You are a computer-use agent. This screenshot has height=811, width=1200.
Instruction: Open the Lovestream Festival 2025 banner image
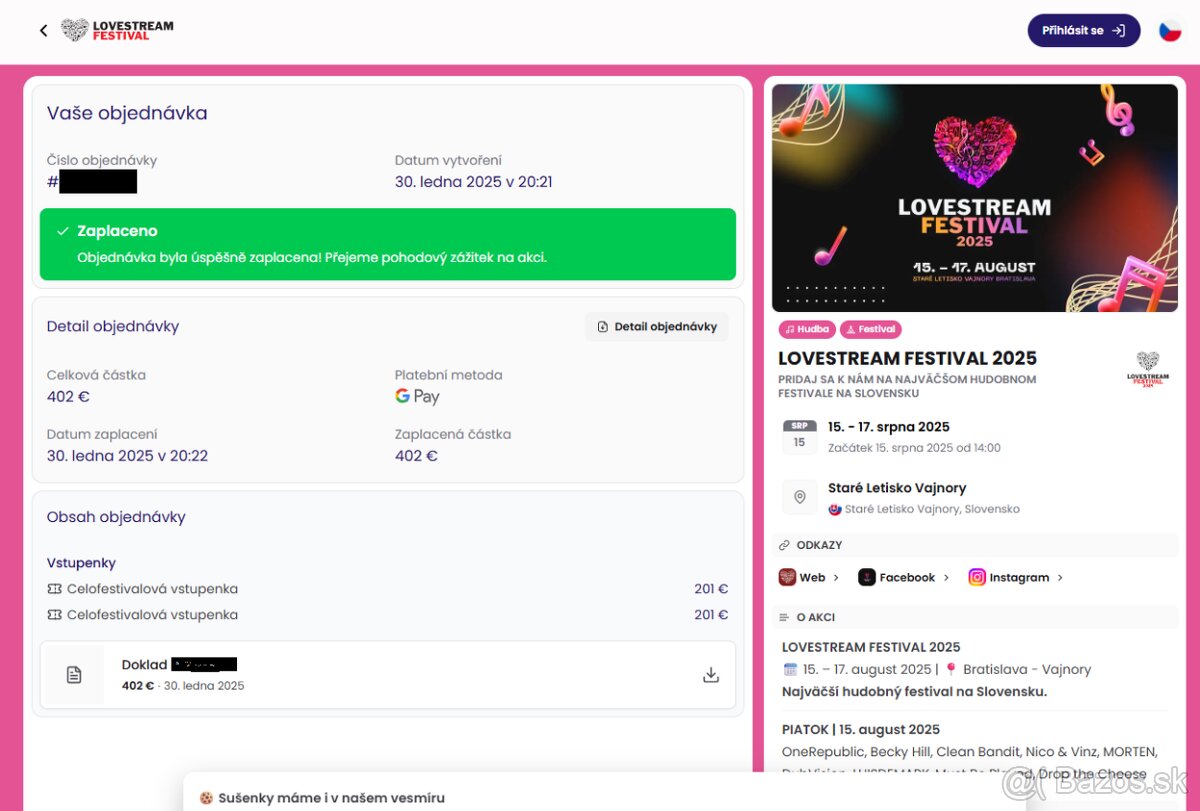975,198
